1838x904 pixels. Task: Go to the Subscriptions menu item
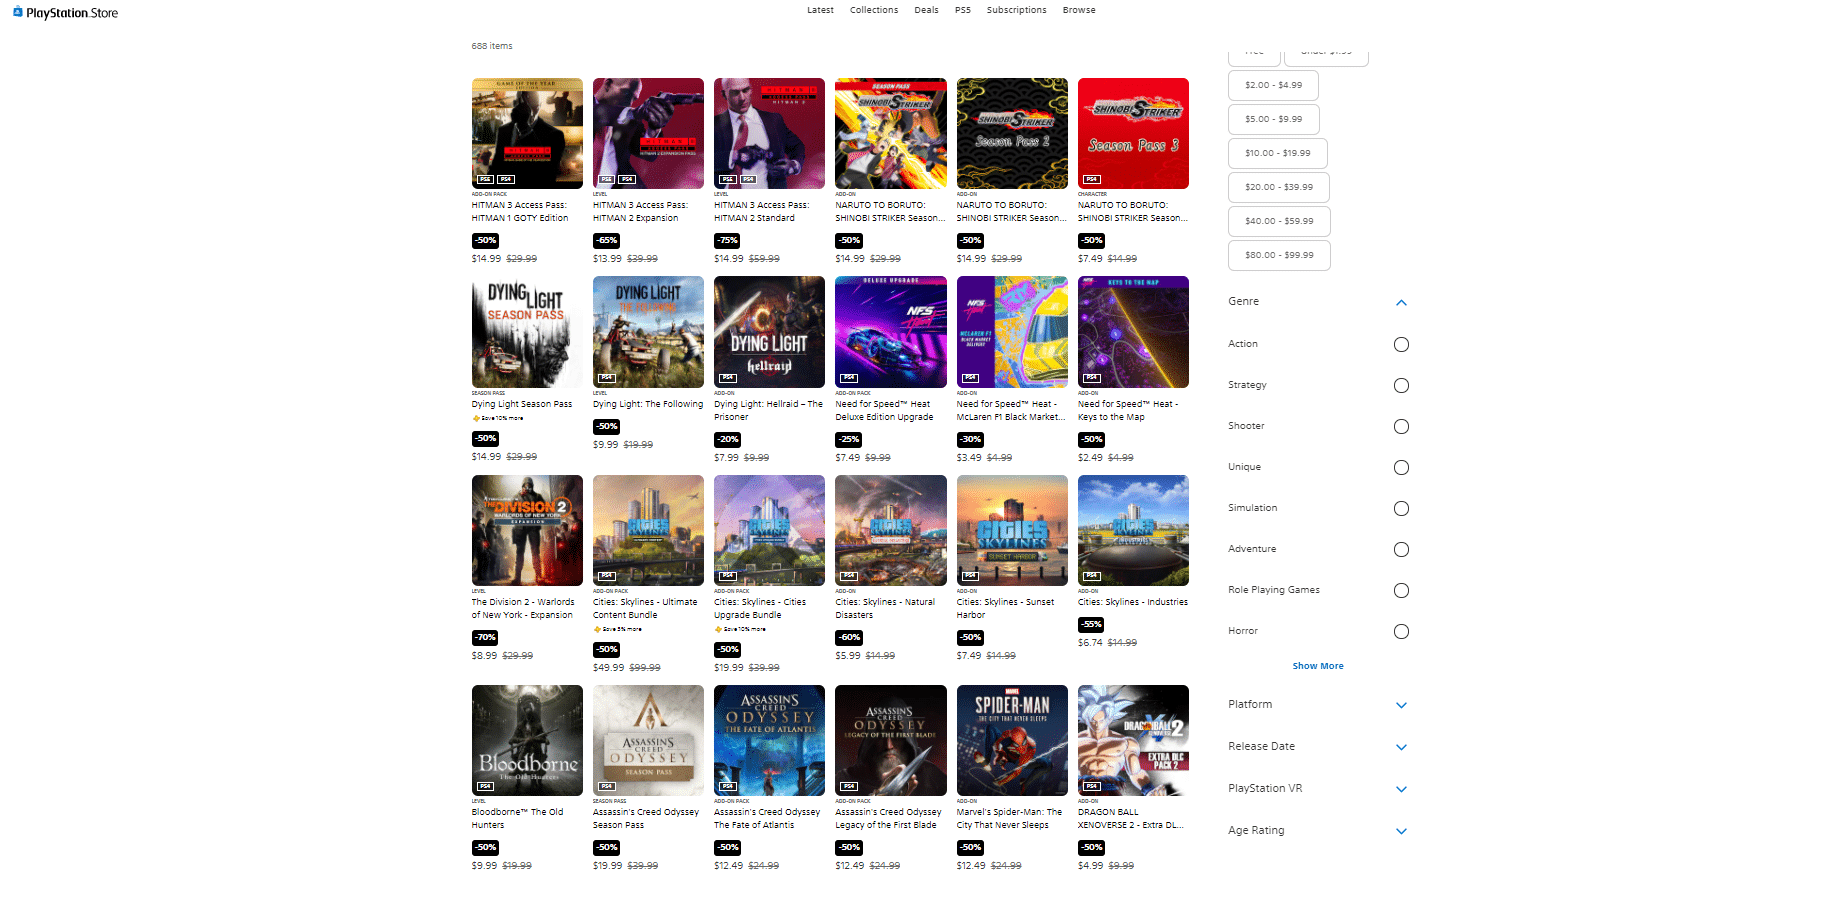point(1016,10)
